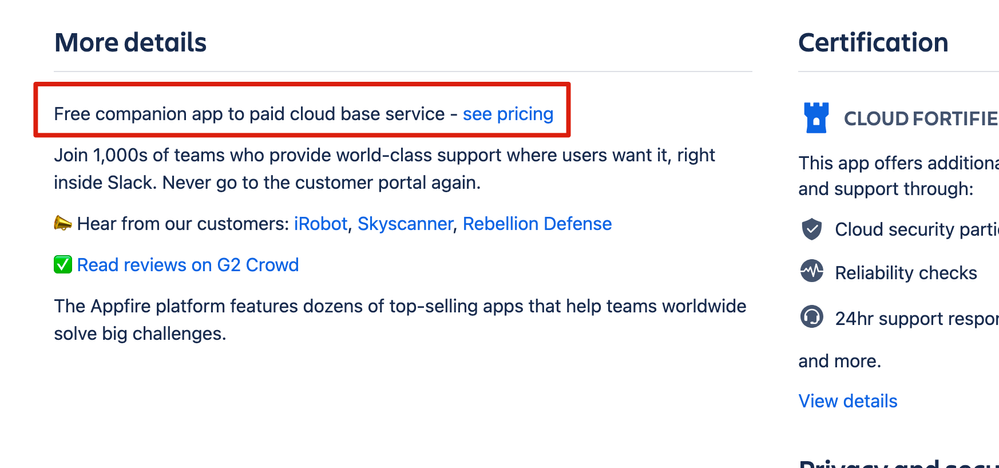Click the reliability checks pulse icon
This screenshot has width=999, height=468.
click(812, 273)
